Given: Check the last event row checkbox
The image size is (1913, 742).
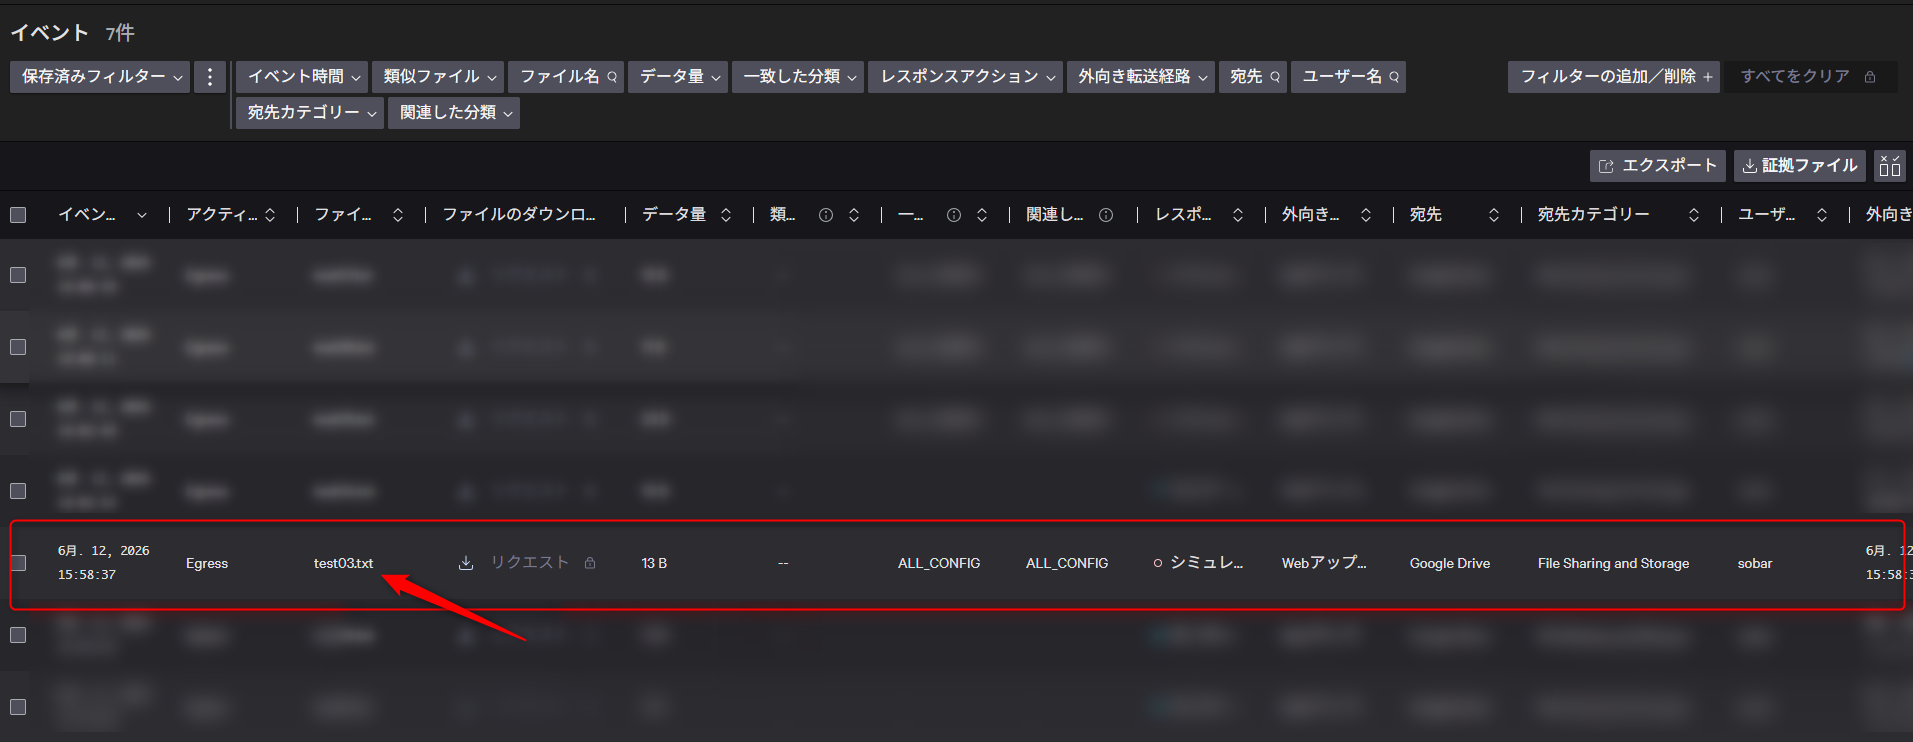Looking at the screenshot, I should [x=18, y=707].
